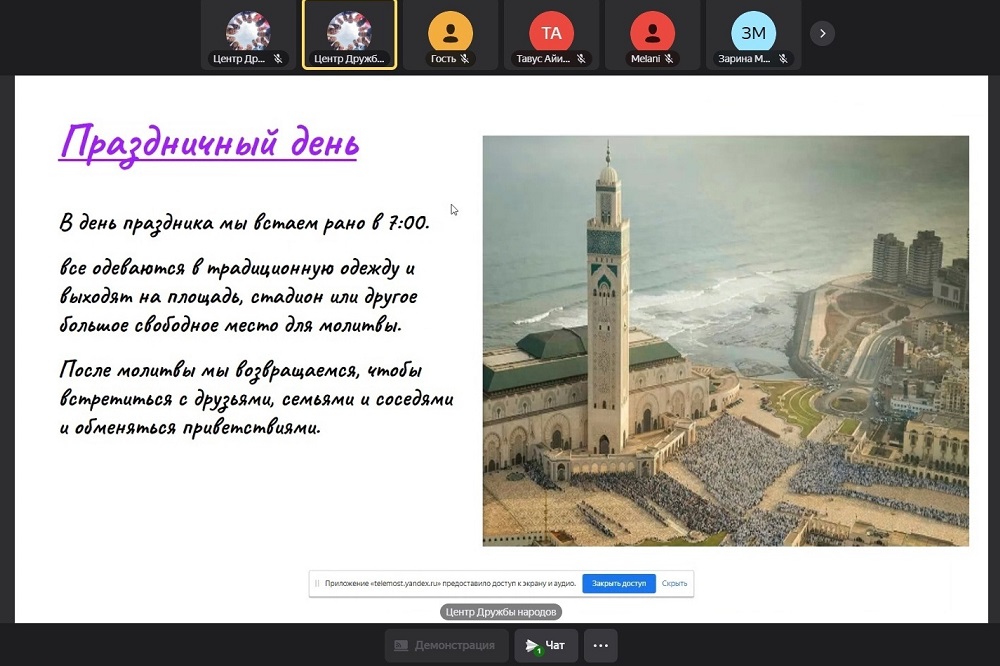Click the muted microphone icon of Тавус
Image resolution: width=1000 pixels, height=666 pixels.
coord(582,59)
